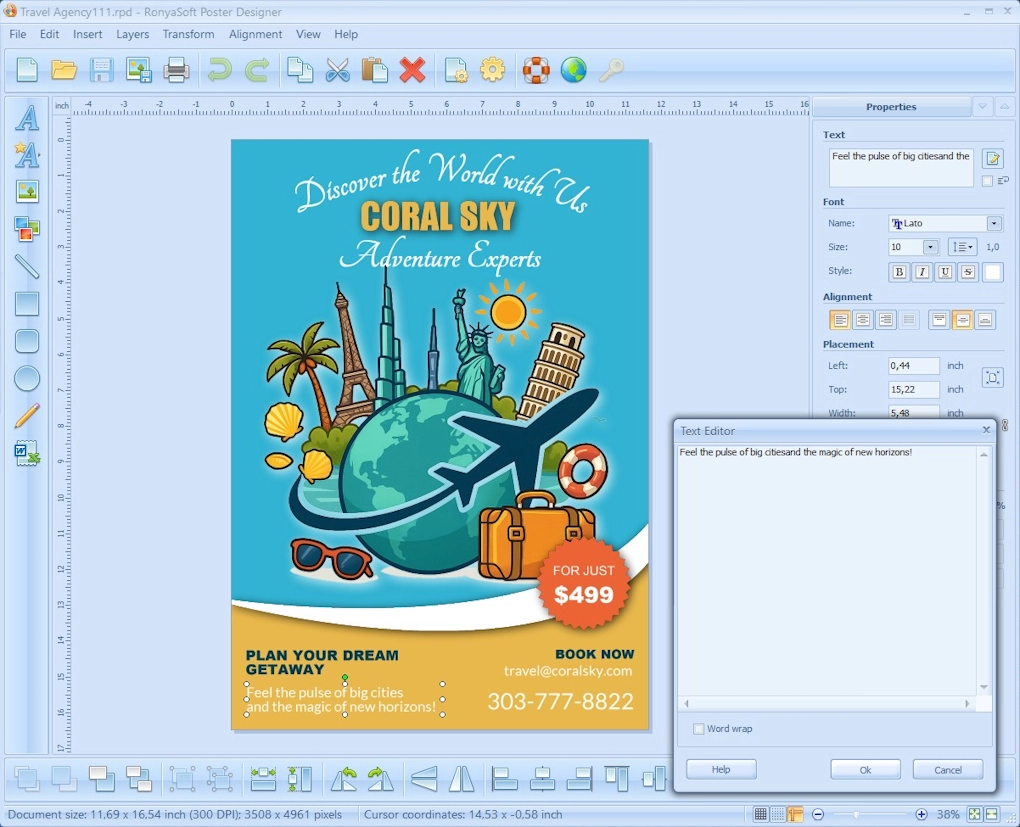Open the font Size dropdown
This screenshot has height=827, width=1020.
[930, 247]
